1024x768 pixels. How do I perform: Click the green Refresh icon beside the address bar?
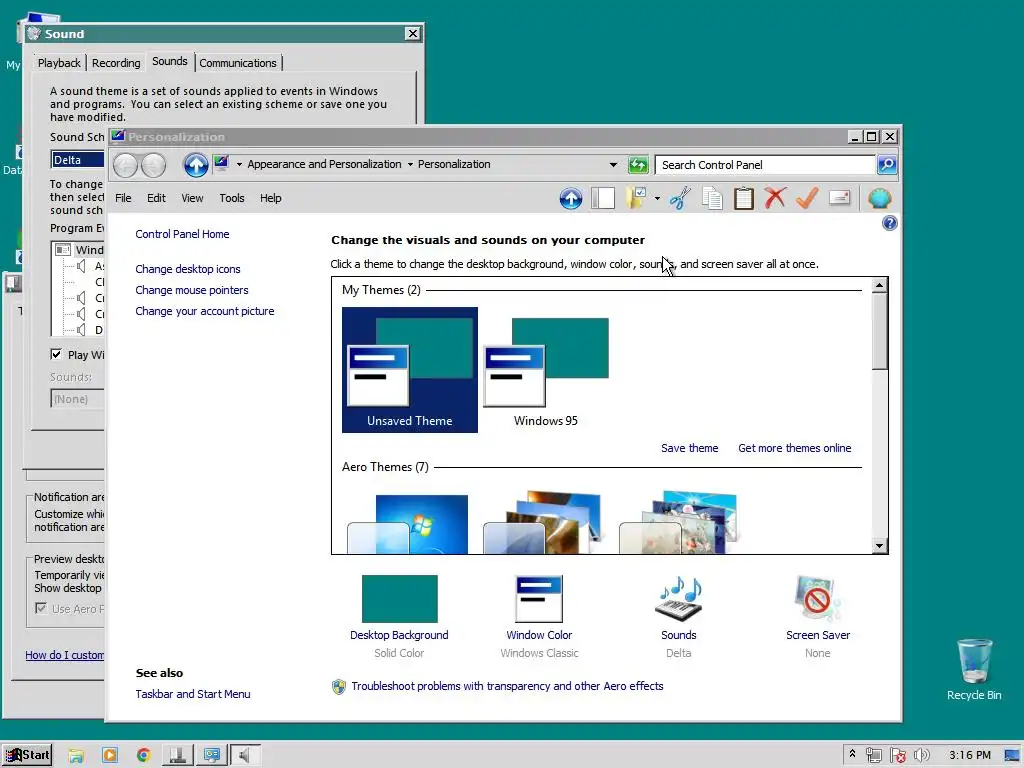click(637, 165)
